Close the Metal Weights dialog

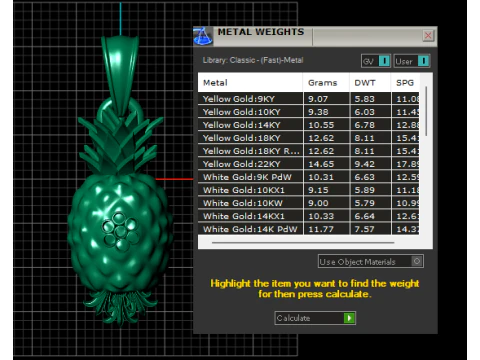pyautogui.click(x=428, y=35)
